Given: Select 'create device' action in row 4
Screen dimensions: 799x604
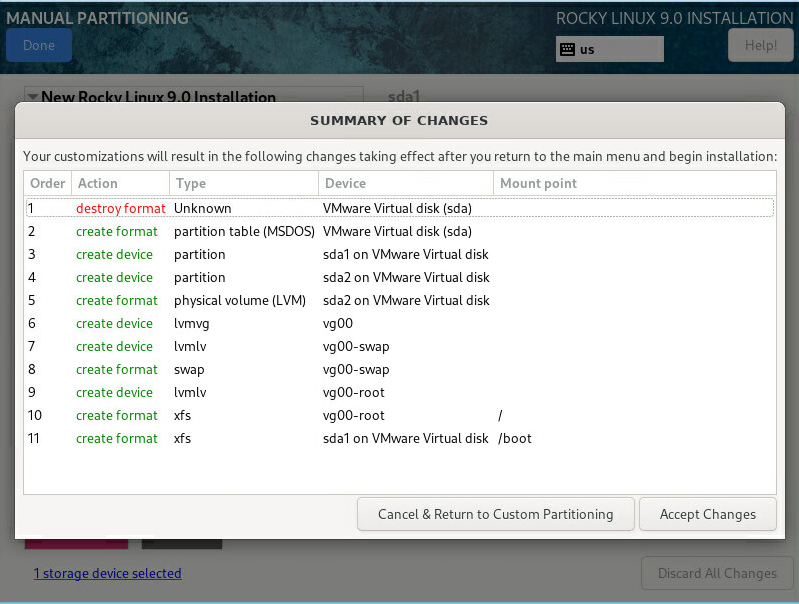Looking at the screenshot, I should tap(114, 277).
